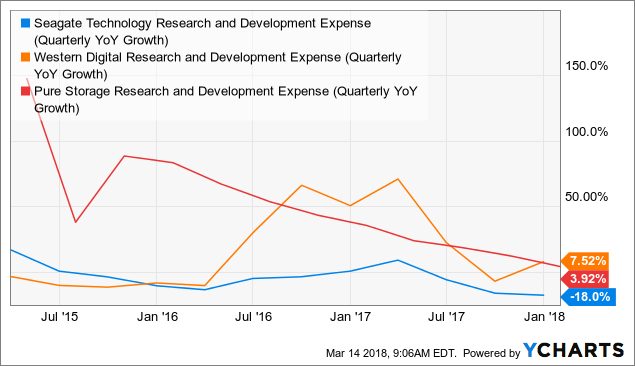Click the YCharts logo
The height and width of the screenshot is (366, 635).
tap(573, 350)
